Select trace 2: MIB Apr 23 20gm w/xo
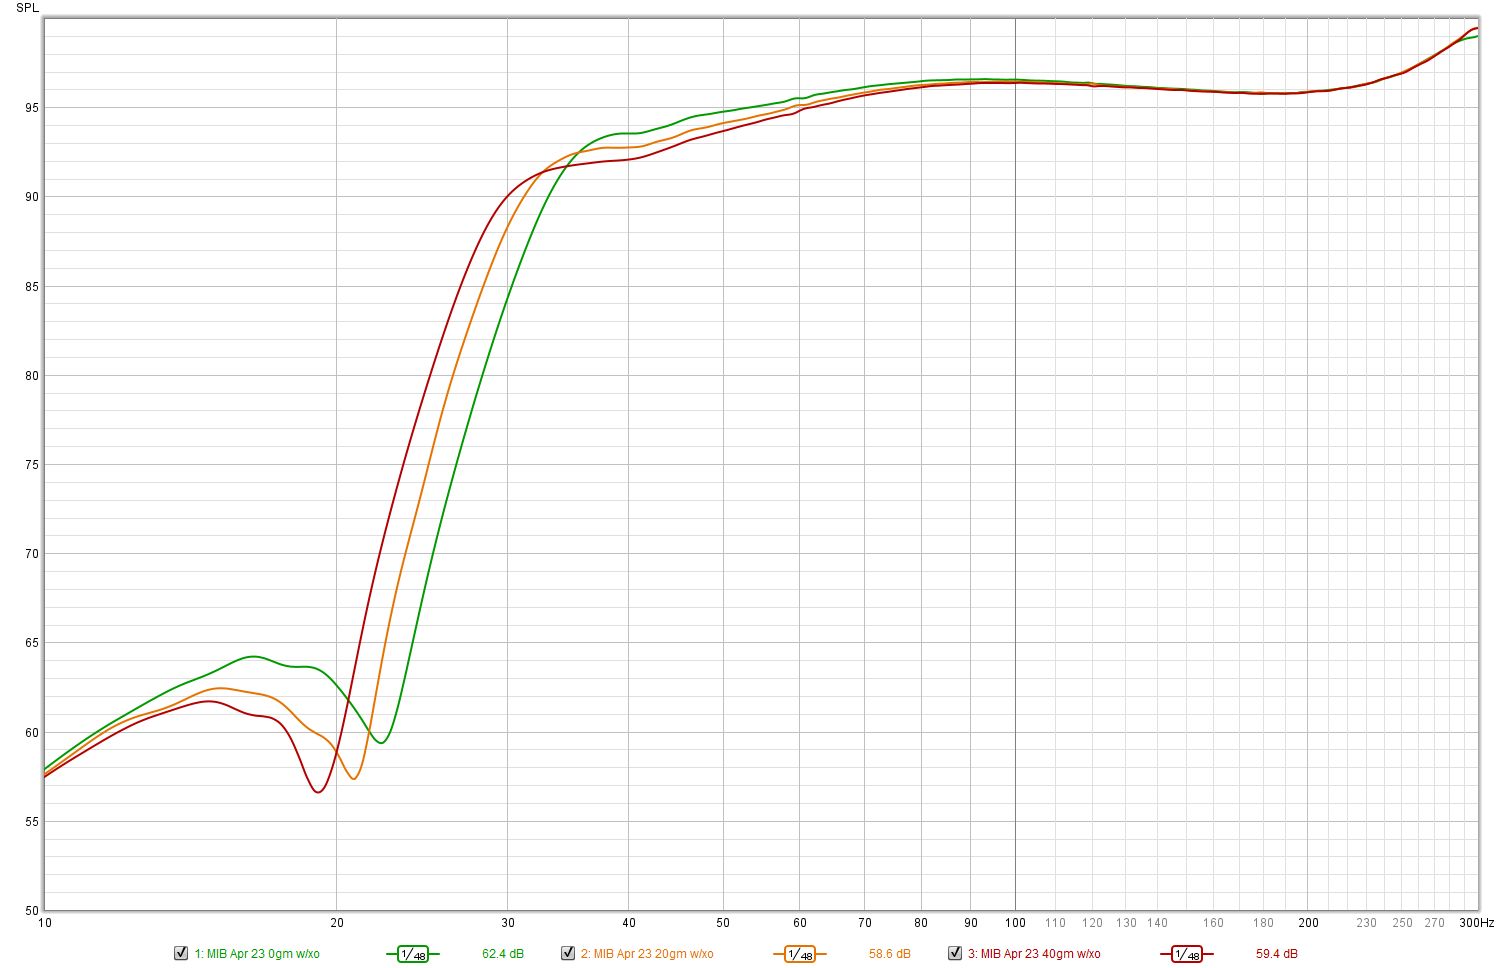Viewport: 1500px width, 968px height. pos(647,954)
